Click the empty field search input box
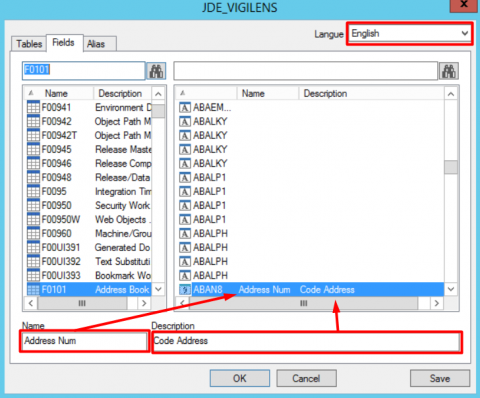Image resolution: width=480 pixels, height=398 pixels. (306, 71)
